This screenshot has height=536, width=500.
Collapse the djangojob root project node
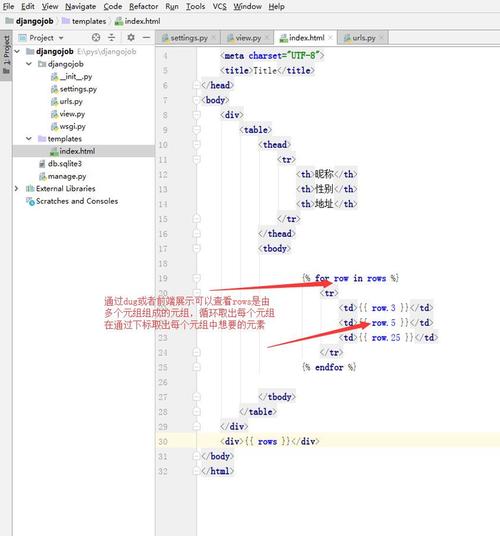click(x=17, y=52)
